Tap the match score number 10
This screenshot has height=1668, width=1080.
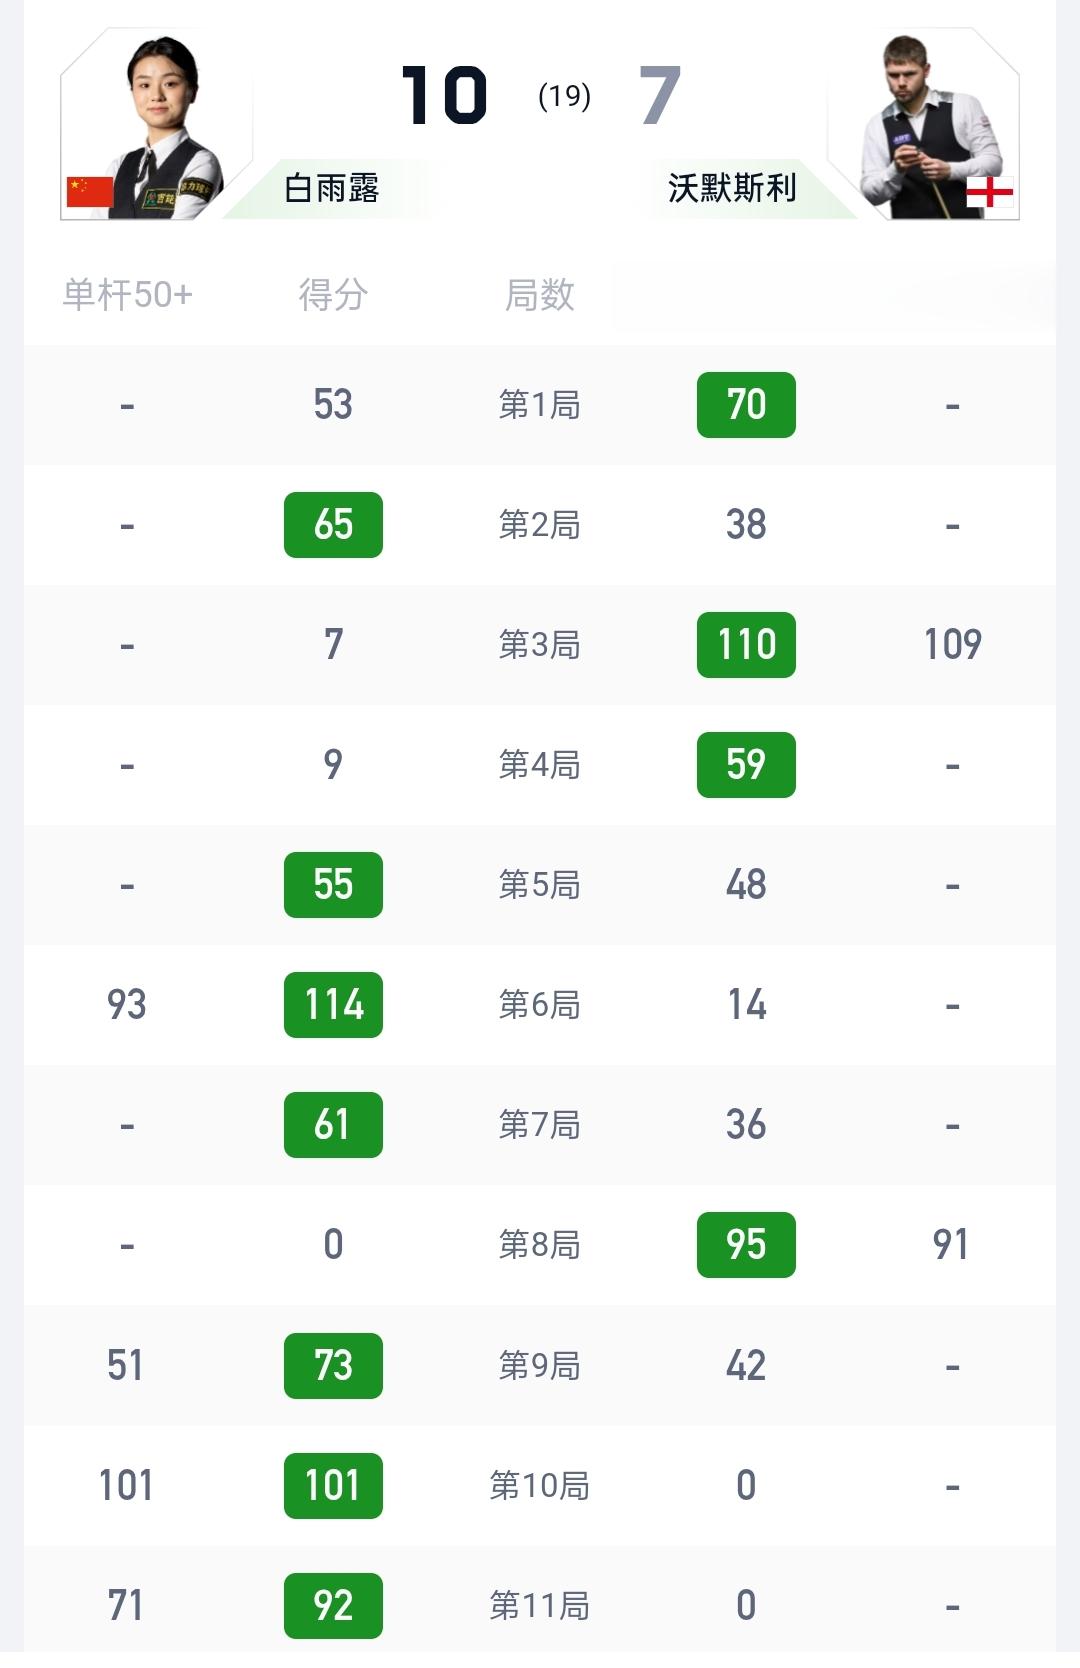[x=444, y=96]
